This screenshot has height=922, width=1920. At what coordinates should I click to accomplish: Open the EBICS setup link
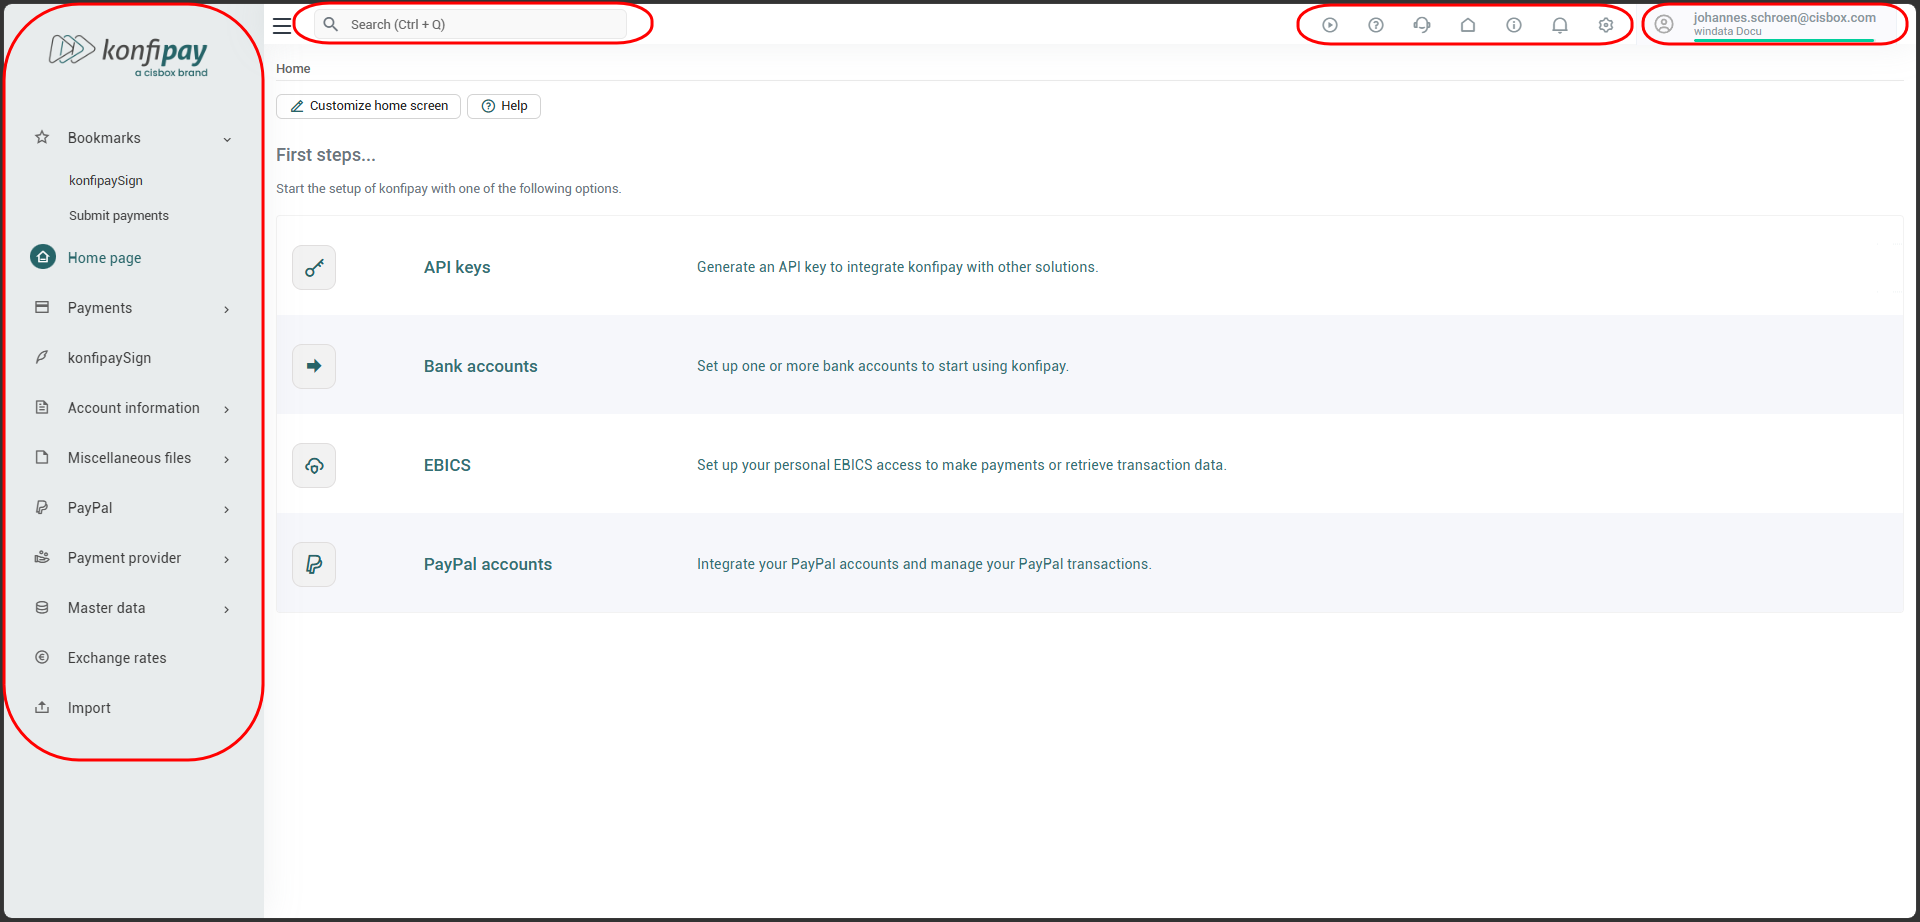pos(447,465)
